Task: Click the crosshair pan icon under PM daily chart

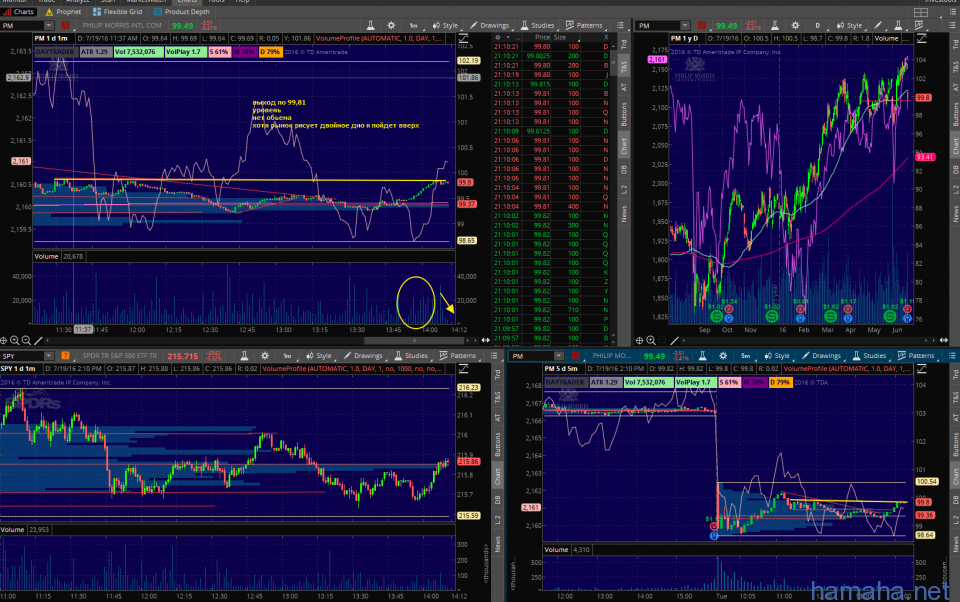Action: [639, 341]
